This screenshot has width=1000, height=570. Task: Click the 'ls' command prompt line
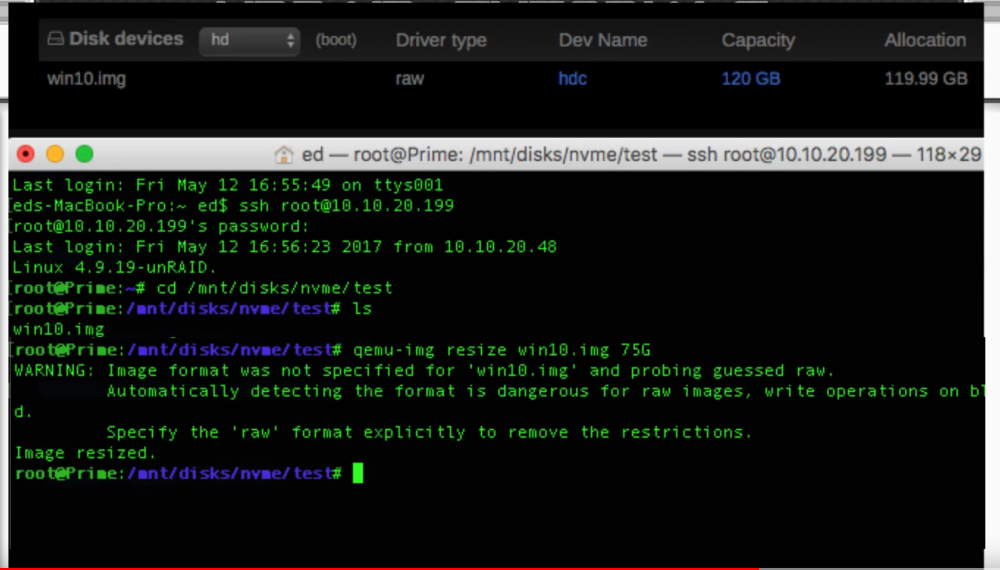tap(193, 309)
